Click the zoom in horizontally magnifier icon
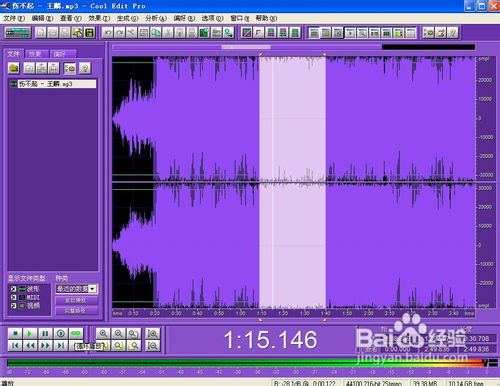 pyautogui.click(x=103, y=333)
